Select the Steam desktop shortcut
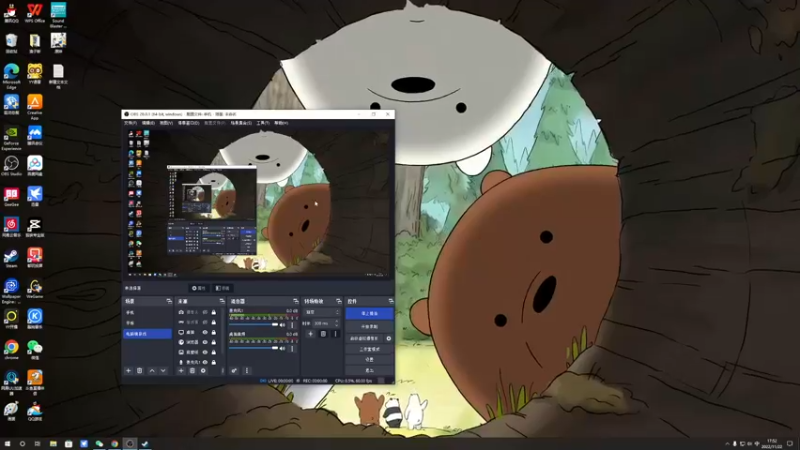 pyautogui.click(x=11, y=258)
